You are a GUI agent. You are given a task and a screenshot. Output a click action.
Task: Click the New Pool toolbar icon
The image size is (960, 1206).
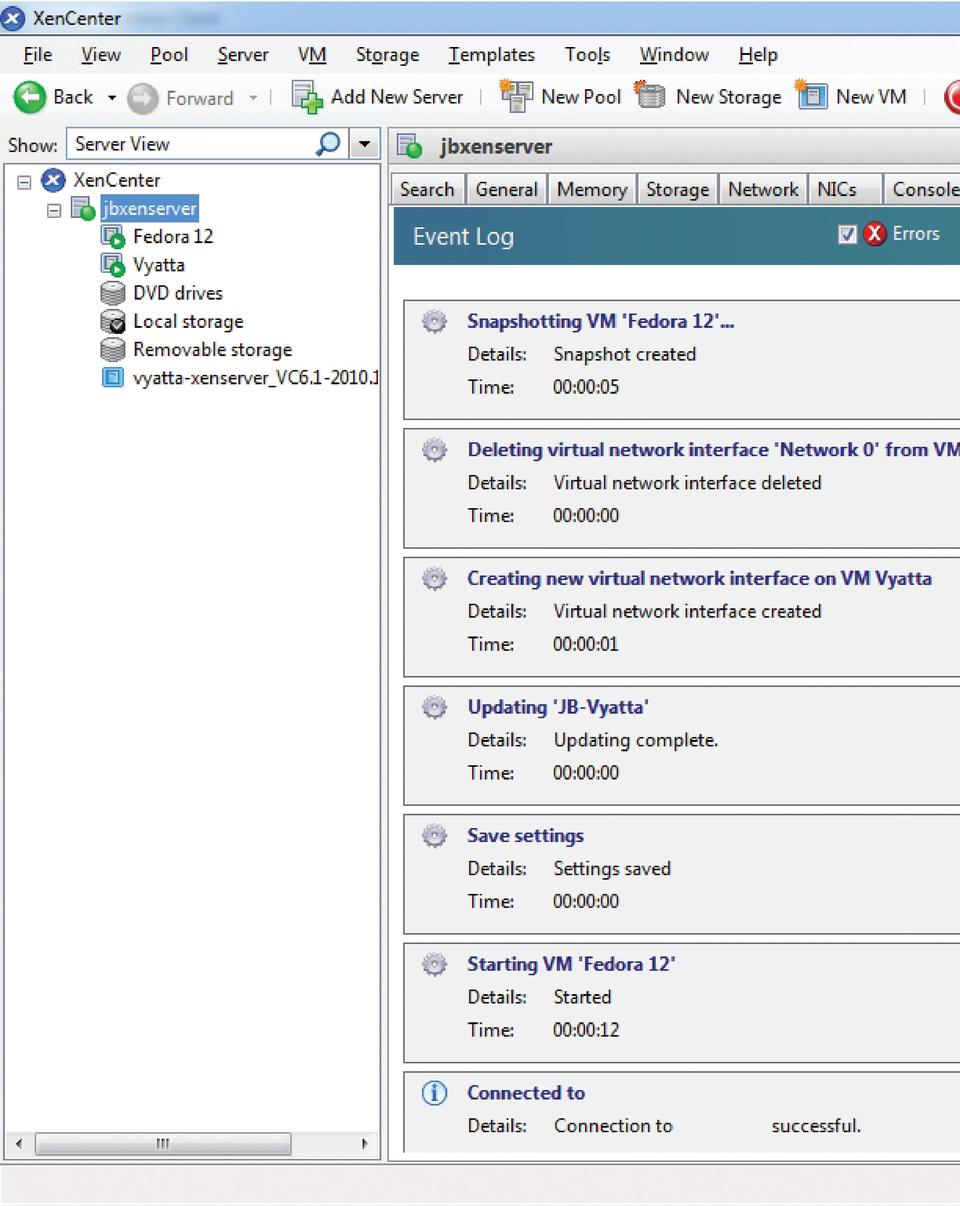(517, 97)
